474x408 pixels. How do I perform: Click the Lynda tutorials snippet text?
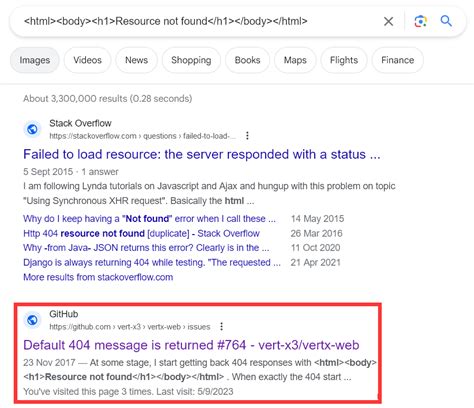209,193
